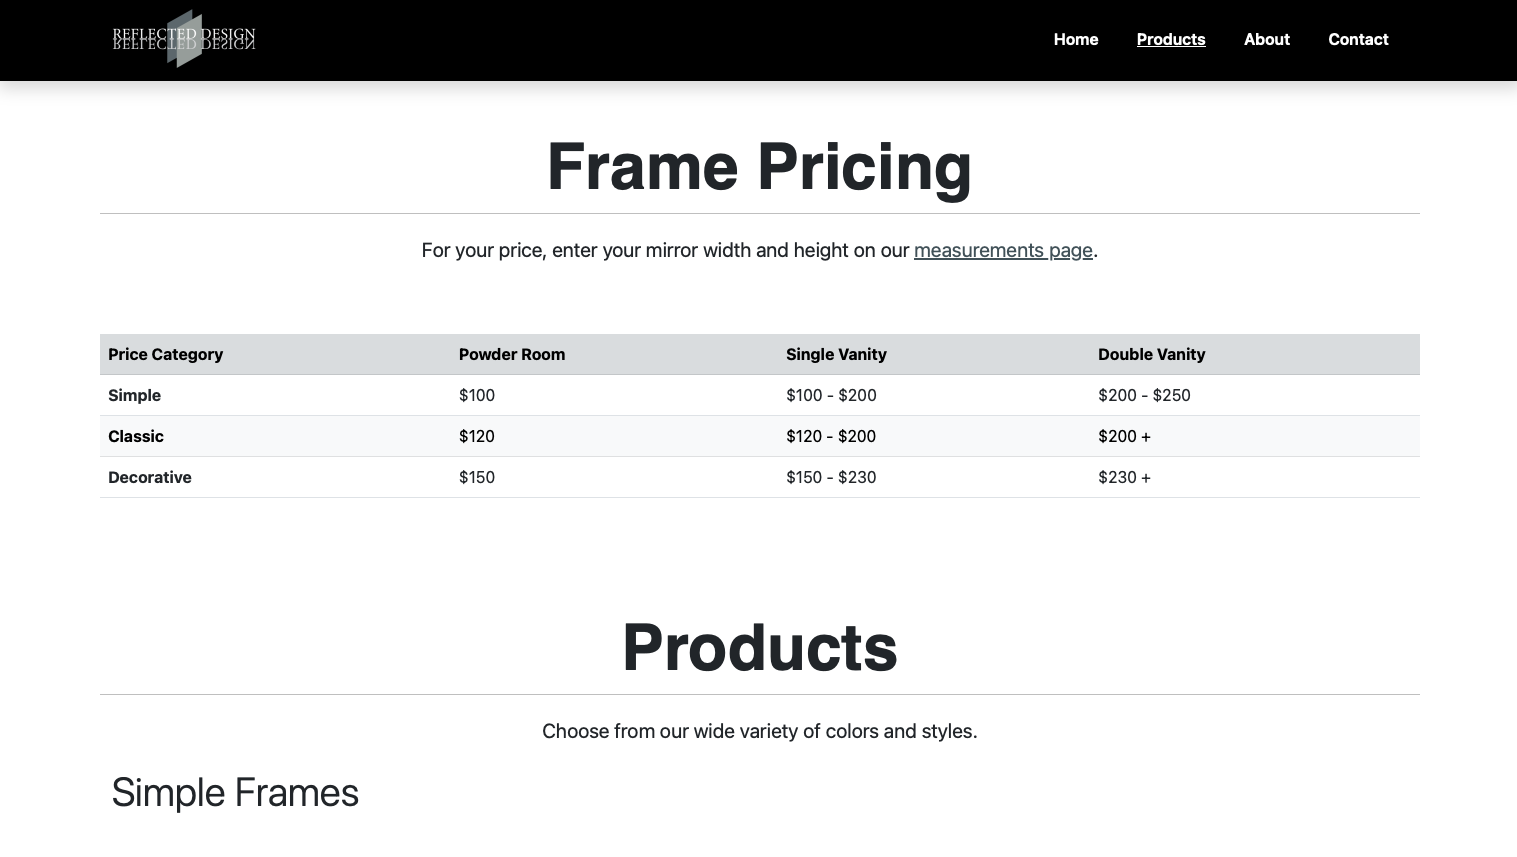1517x857 pixels.
Task: Select the $200 + Double Vanity cell
Action: (x=1124, y=436)
